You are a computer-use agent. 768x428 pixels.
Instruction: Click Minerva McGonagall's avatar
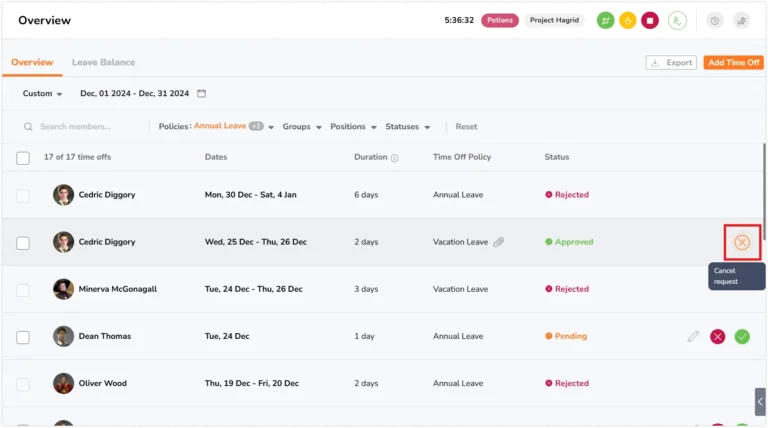point(63,289)
